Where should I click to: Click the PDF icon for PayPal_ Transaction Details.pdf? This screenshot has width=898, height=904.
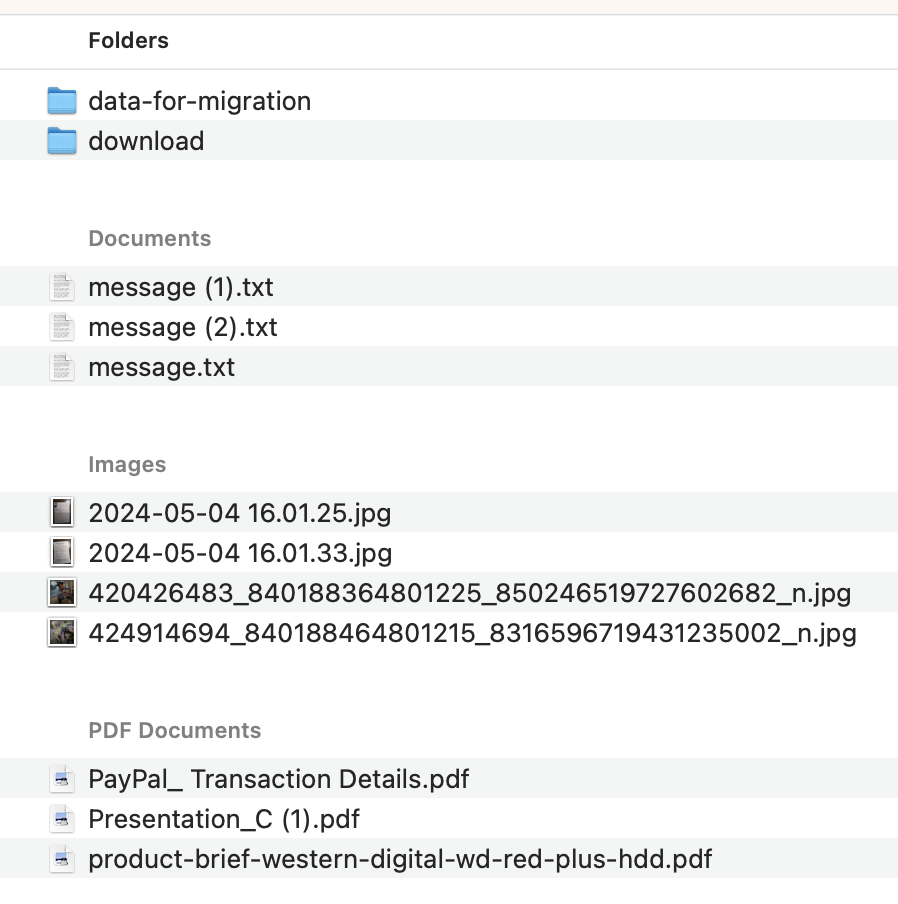click(x=62, y=779)
